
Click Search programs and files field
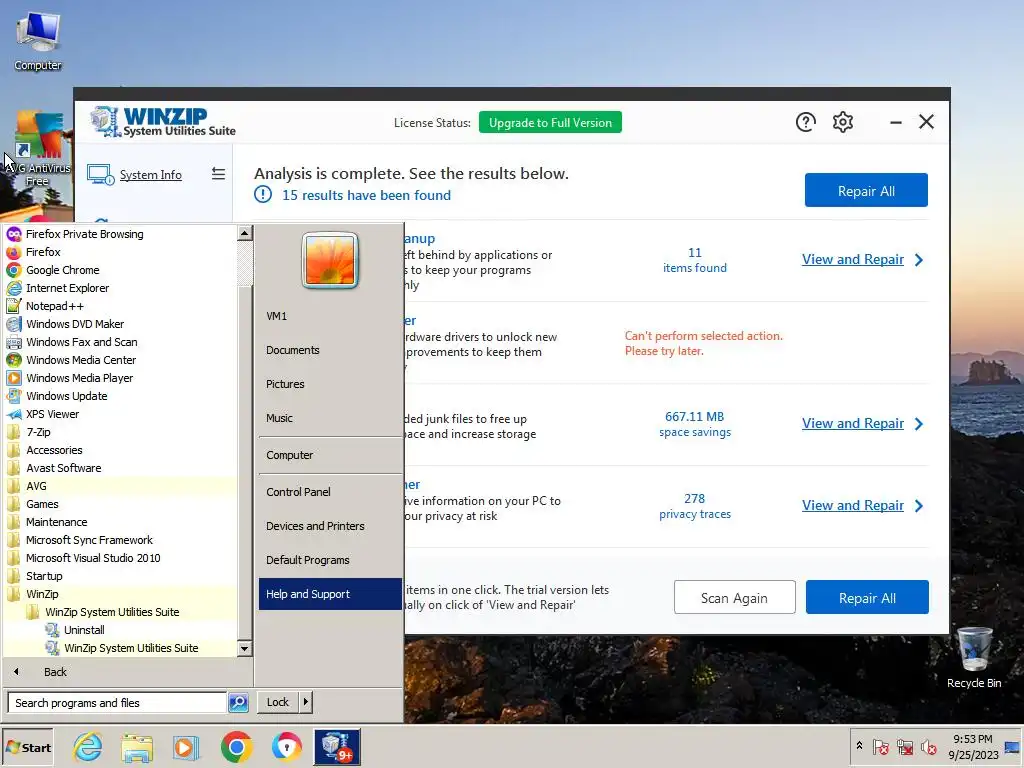point(118,703)
